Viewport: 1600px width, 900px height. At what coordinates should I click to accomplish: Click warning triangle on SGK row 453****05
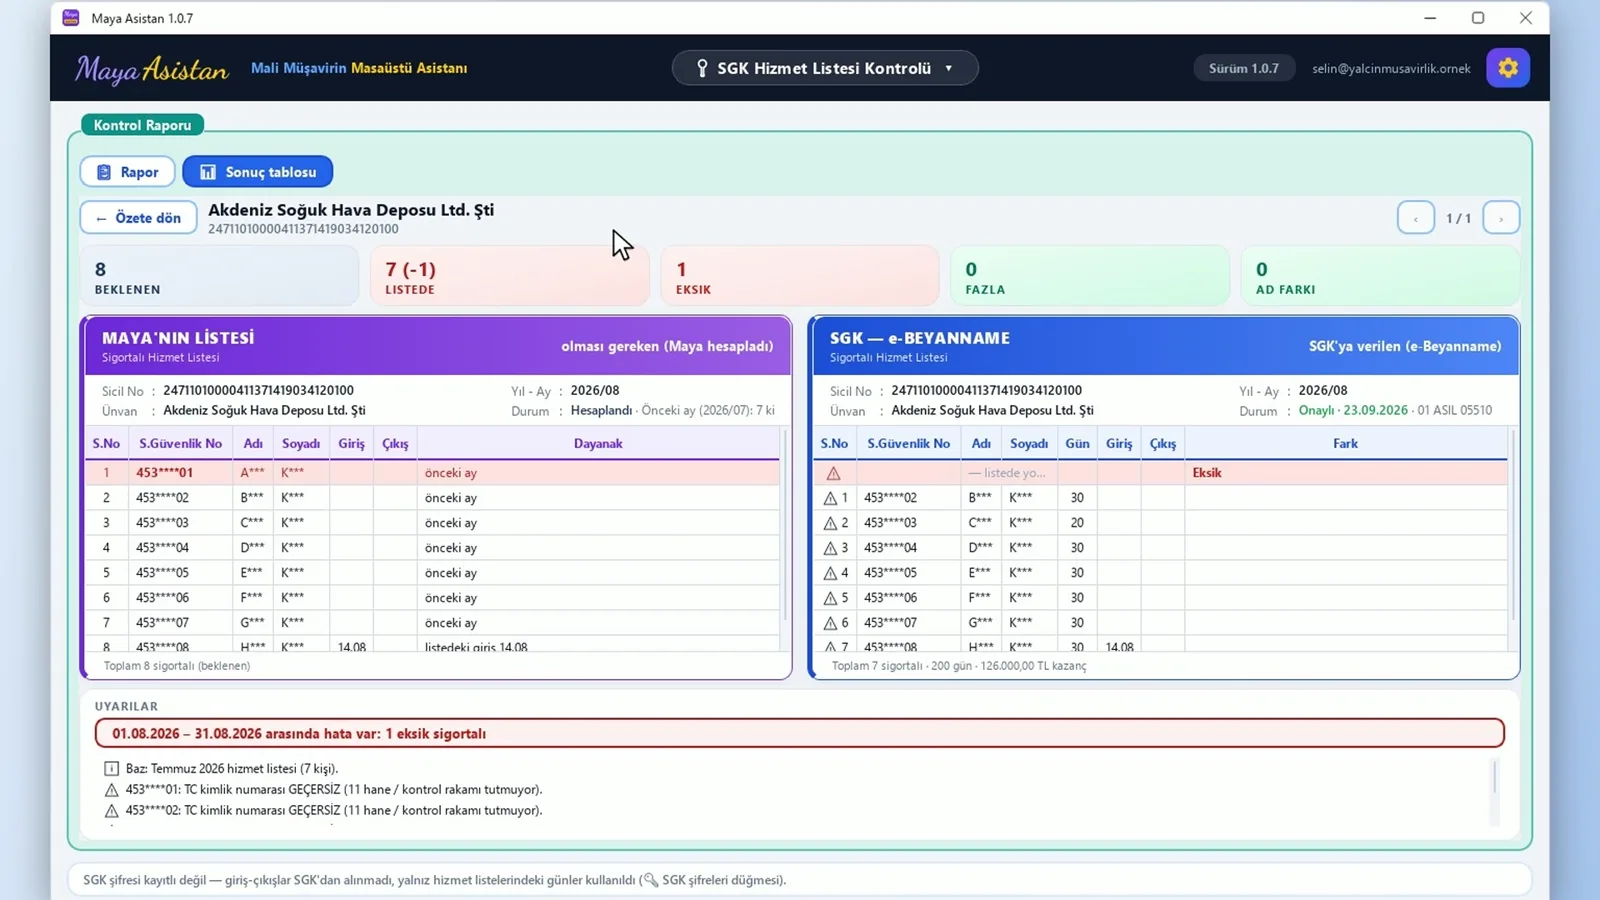click(830, 573)
